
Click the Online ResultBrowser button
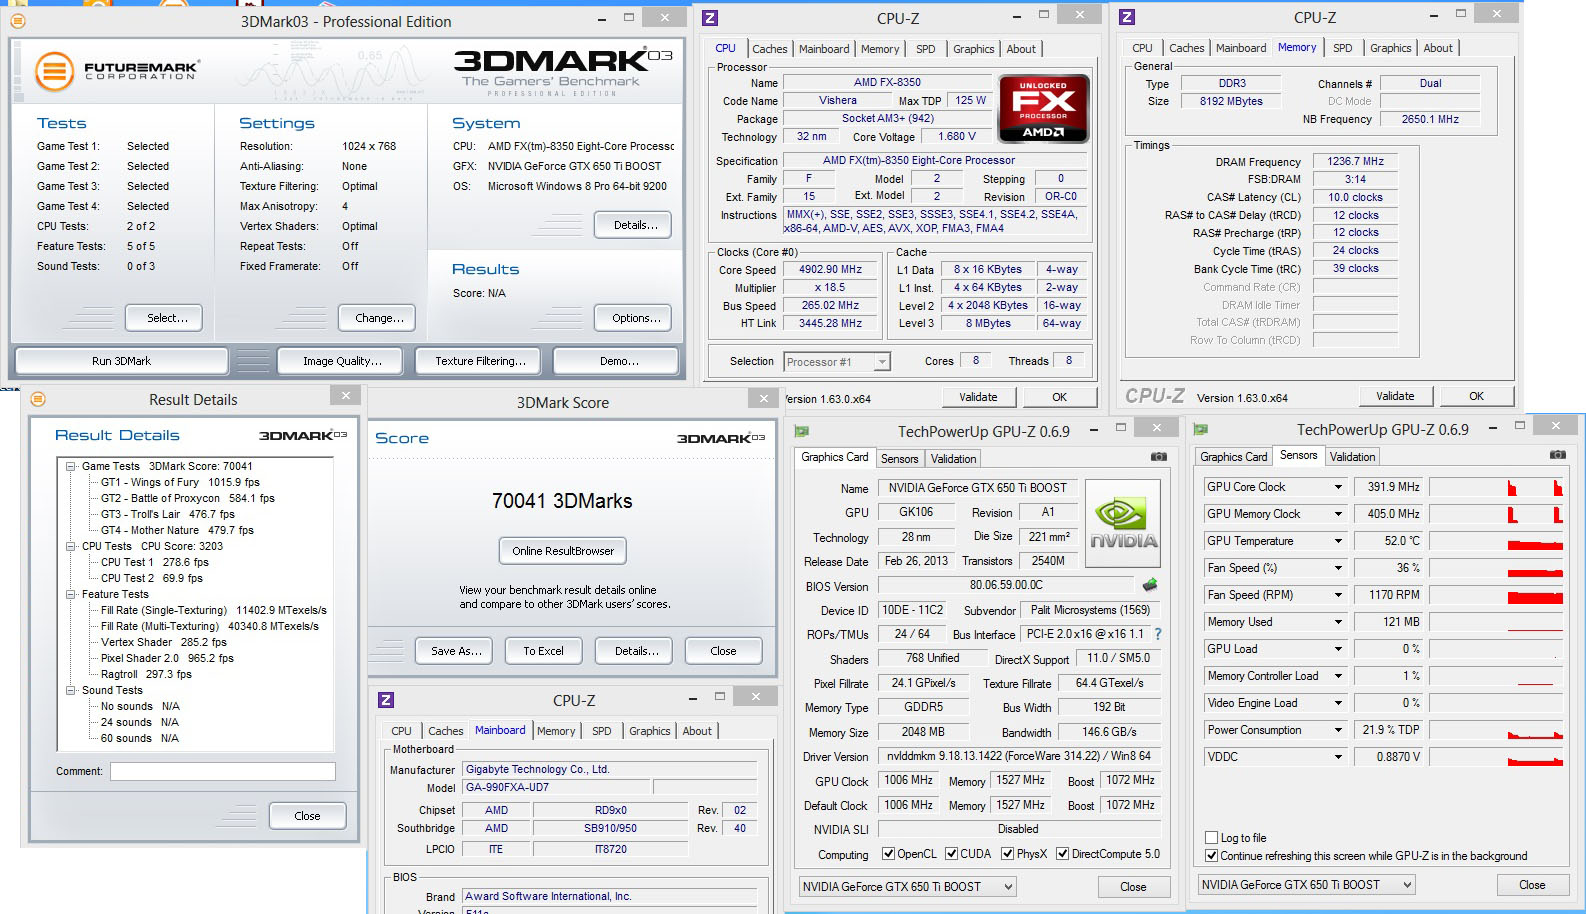563,551
